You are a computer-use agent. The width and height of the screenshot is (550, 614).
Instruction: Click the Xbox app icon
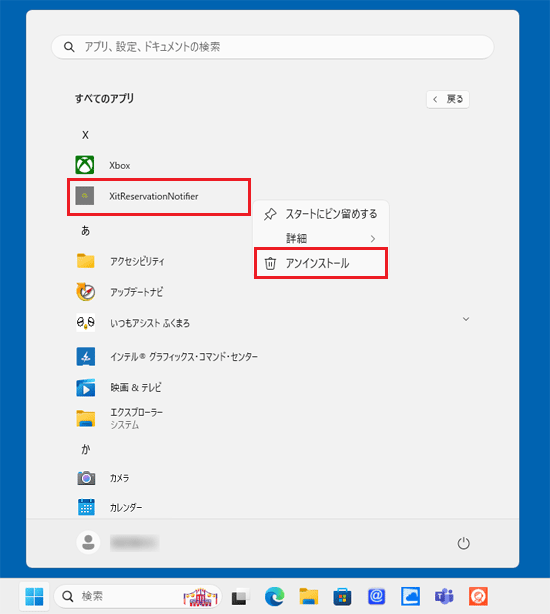pyautogui.click(x=85, y=165)
